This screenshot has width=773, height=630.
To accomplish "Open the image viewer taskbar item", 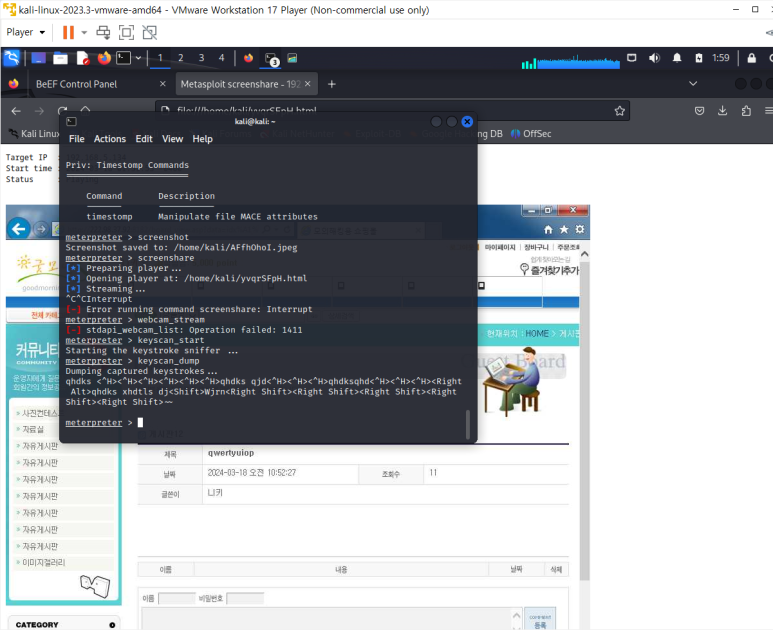I will coord(292,58).
